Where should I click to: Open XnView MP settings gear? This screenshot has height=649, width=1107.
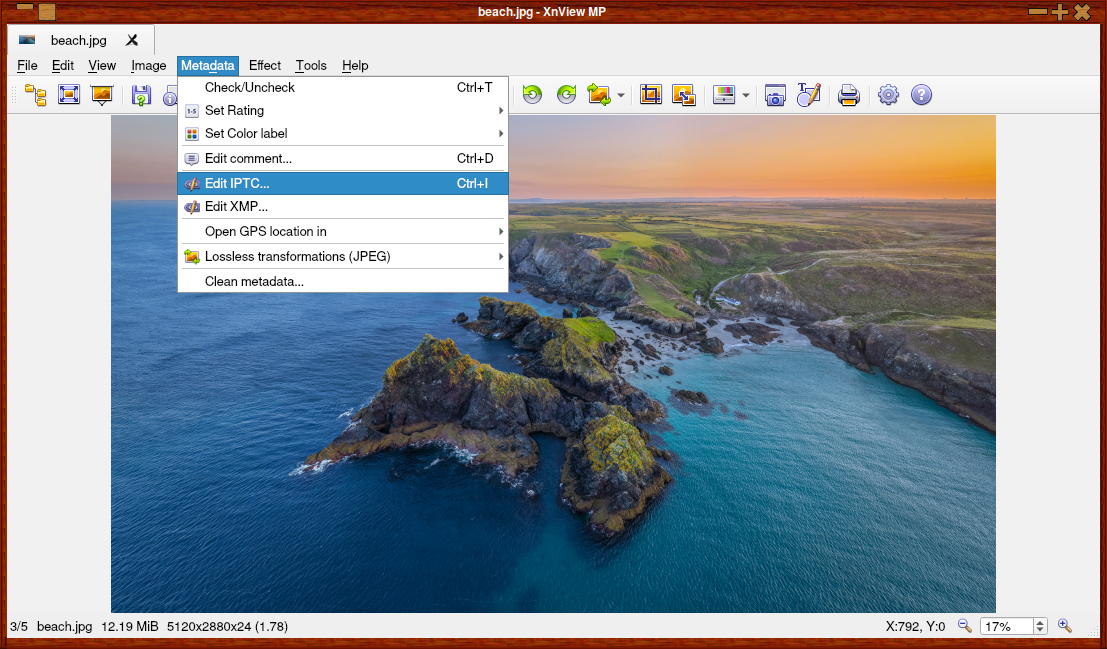click(888, 94)
